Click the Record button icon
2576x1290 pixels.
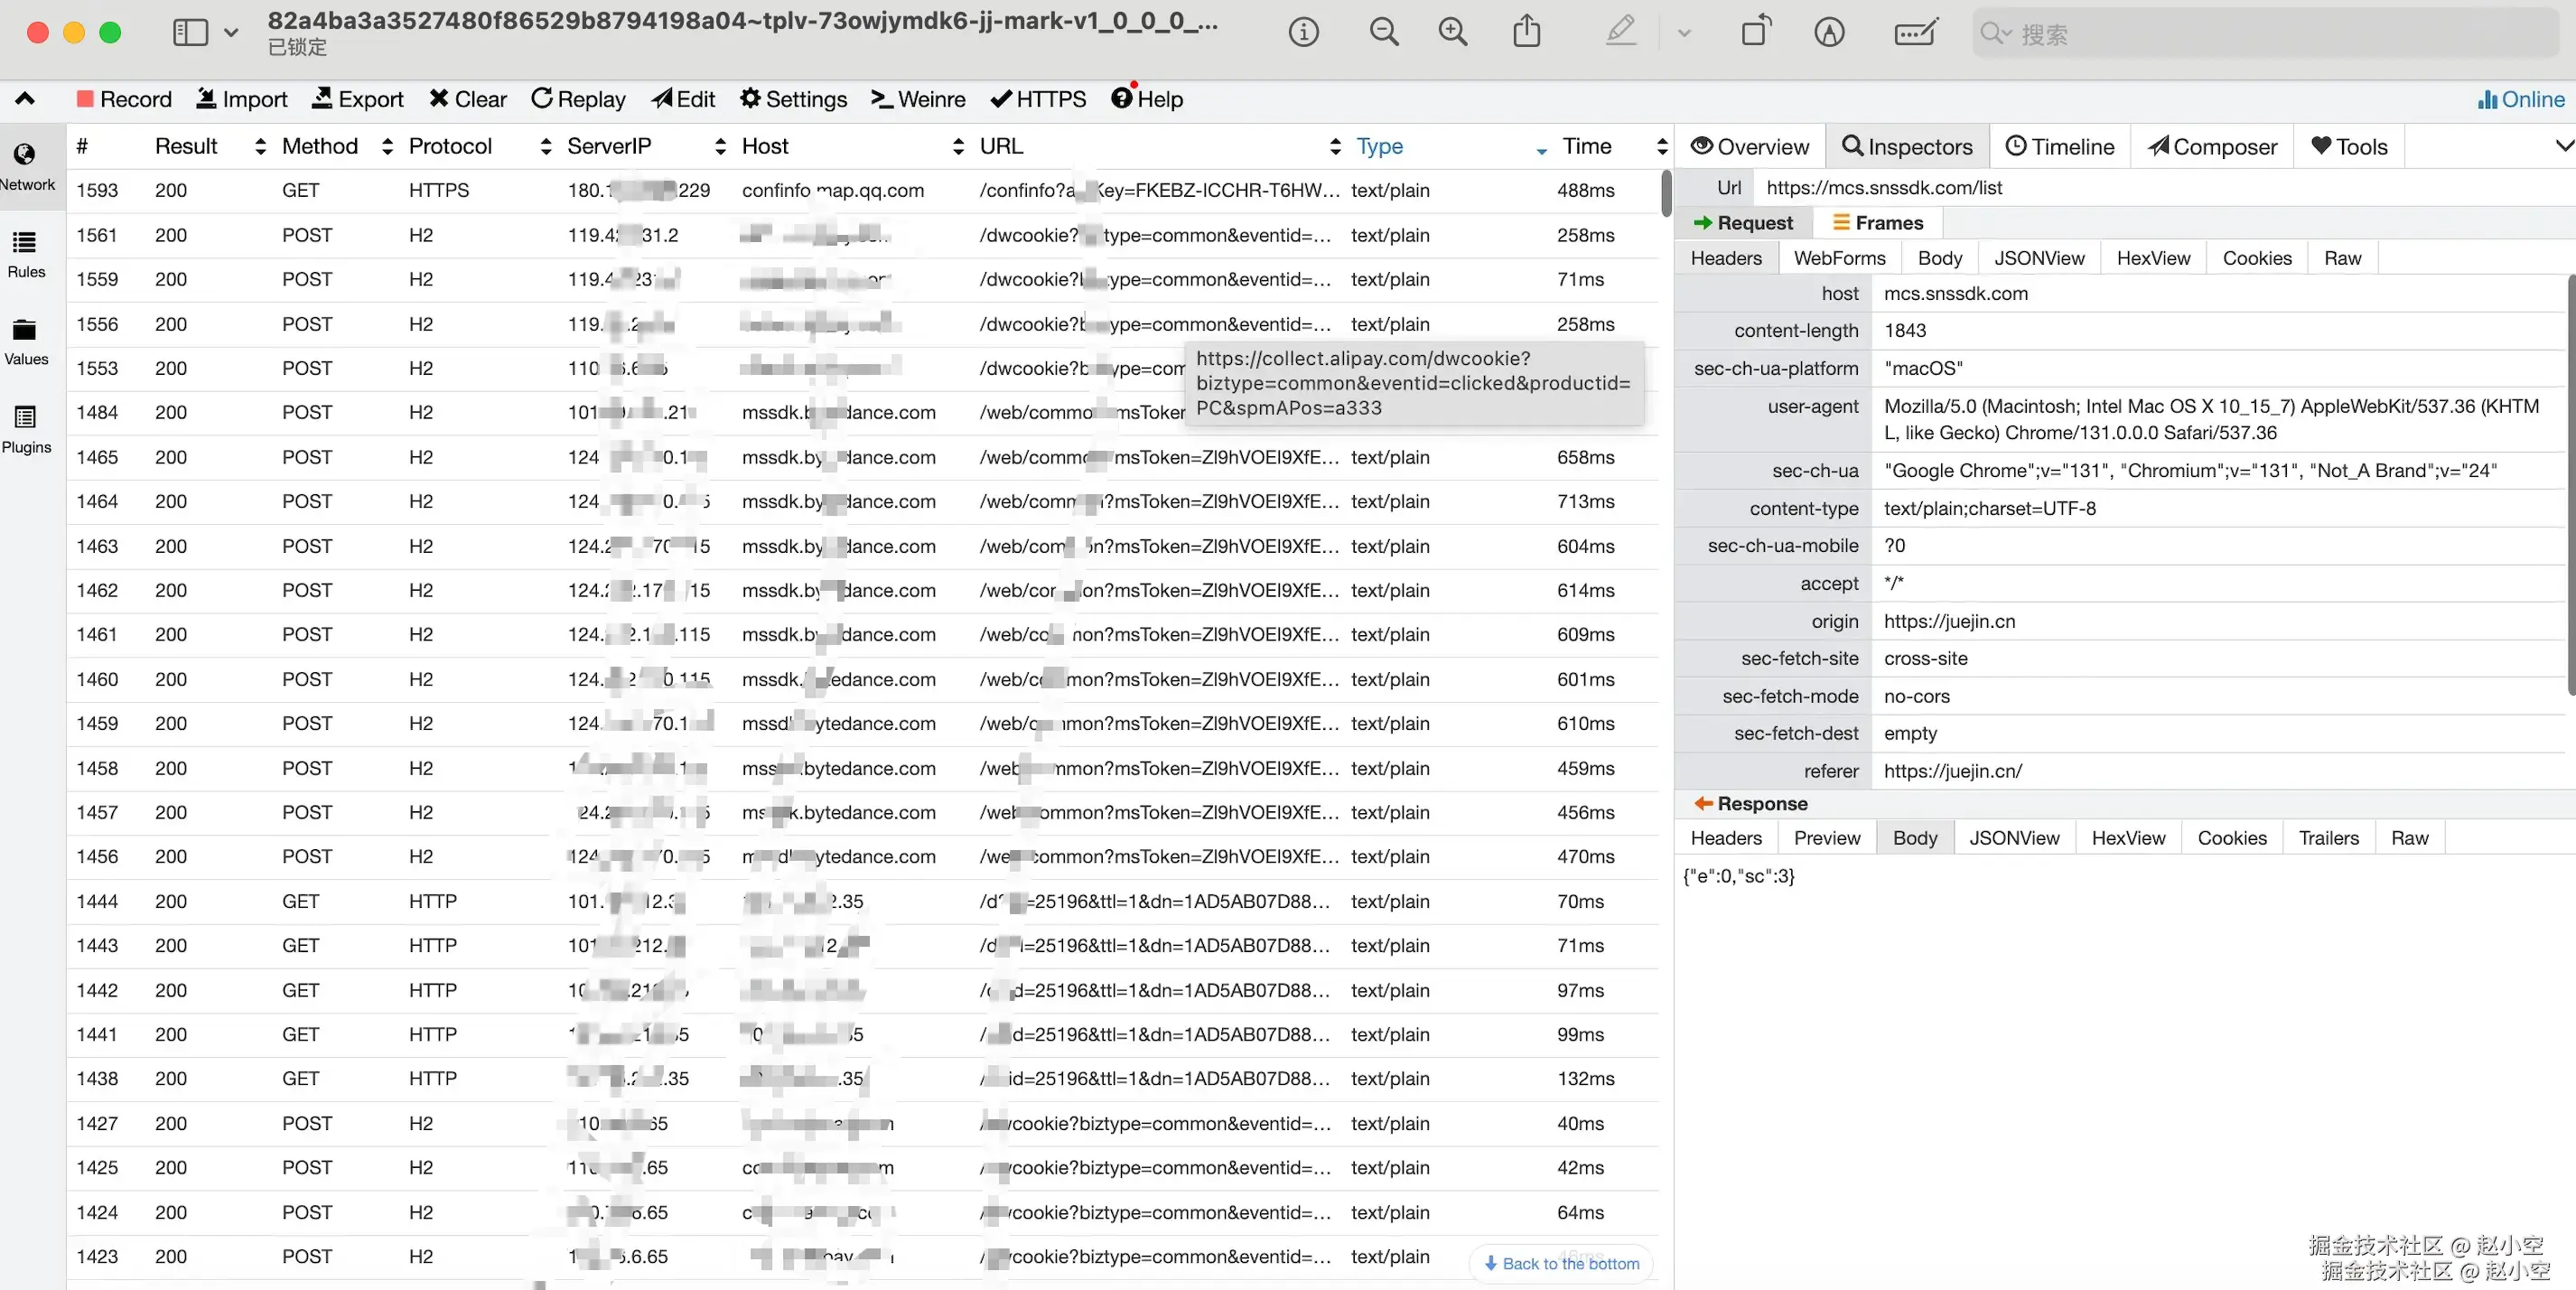[x=85, y=99]
